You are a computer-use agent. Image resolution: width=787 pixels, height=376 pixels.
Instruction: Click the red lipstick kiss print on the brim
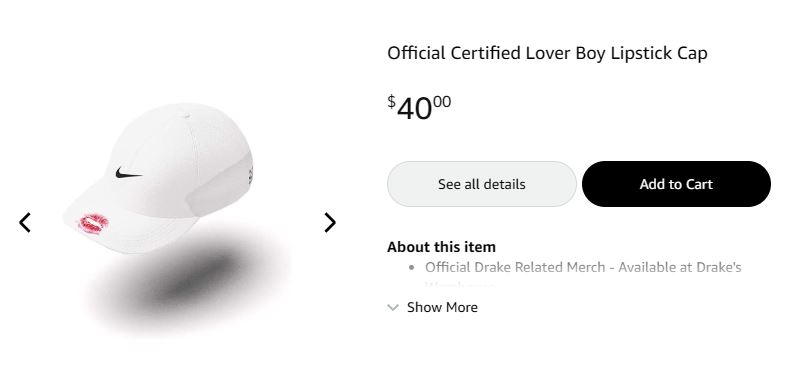coord(93,223)
